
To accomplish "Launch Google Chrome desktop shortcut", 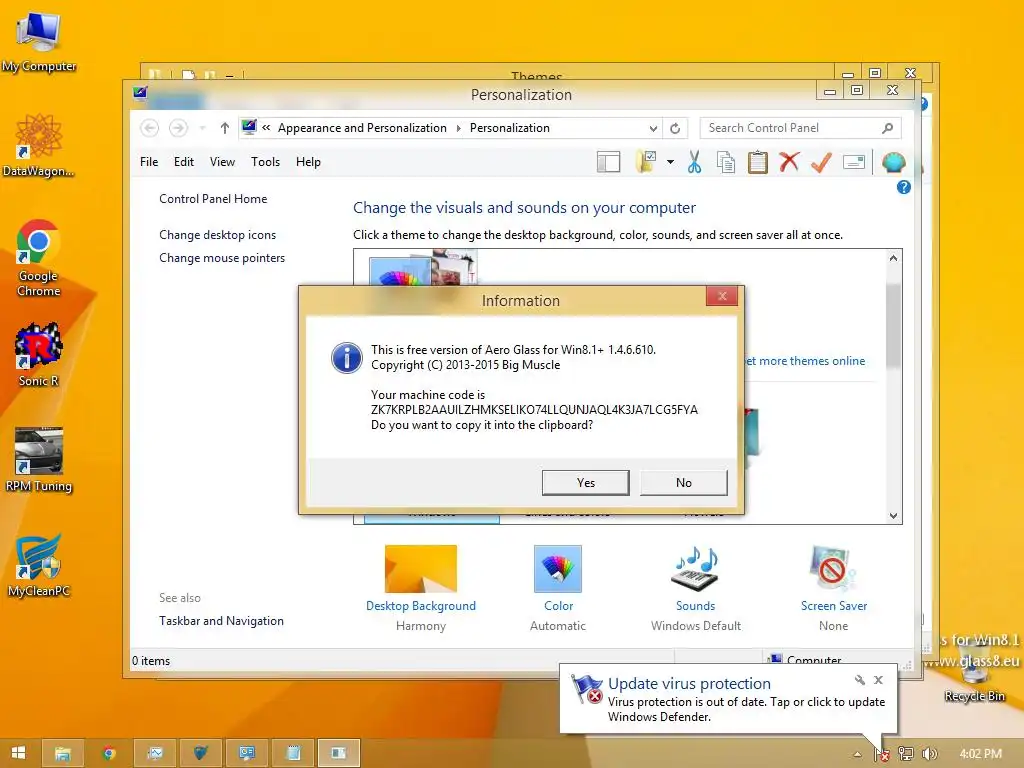I will (x=39, y=258).
